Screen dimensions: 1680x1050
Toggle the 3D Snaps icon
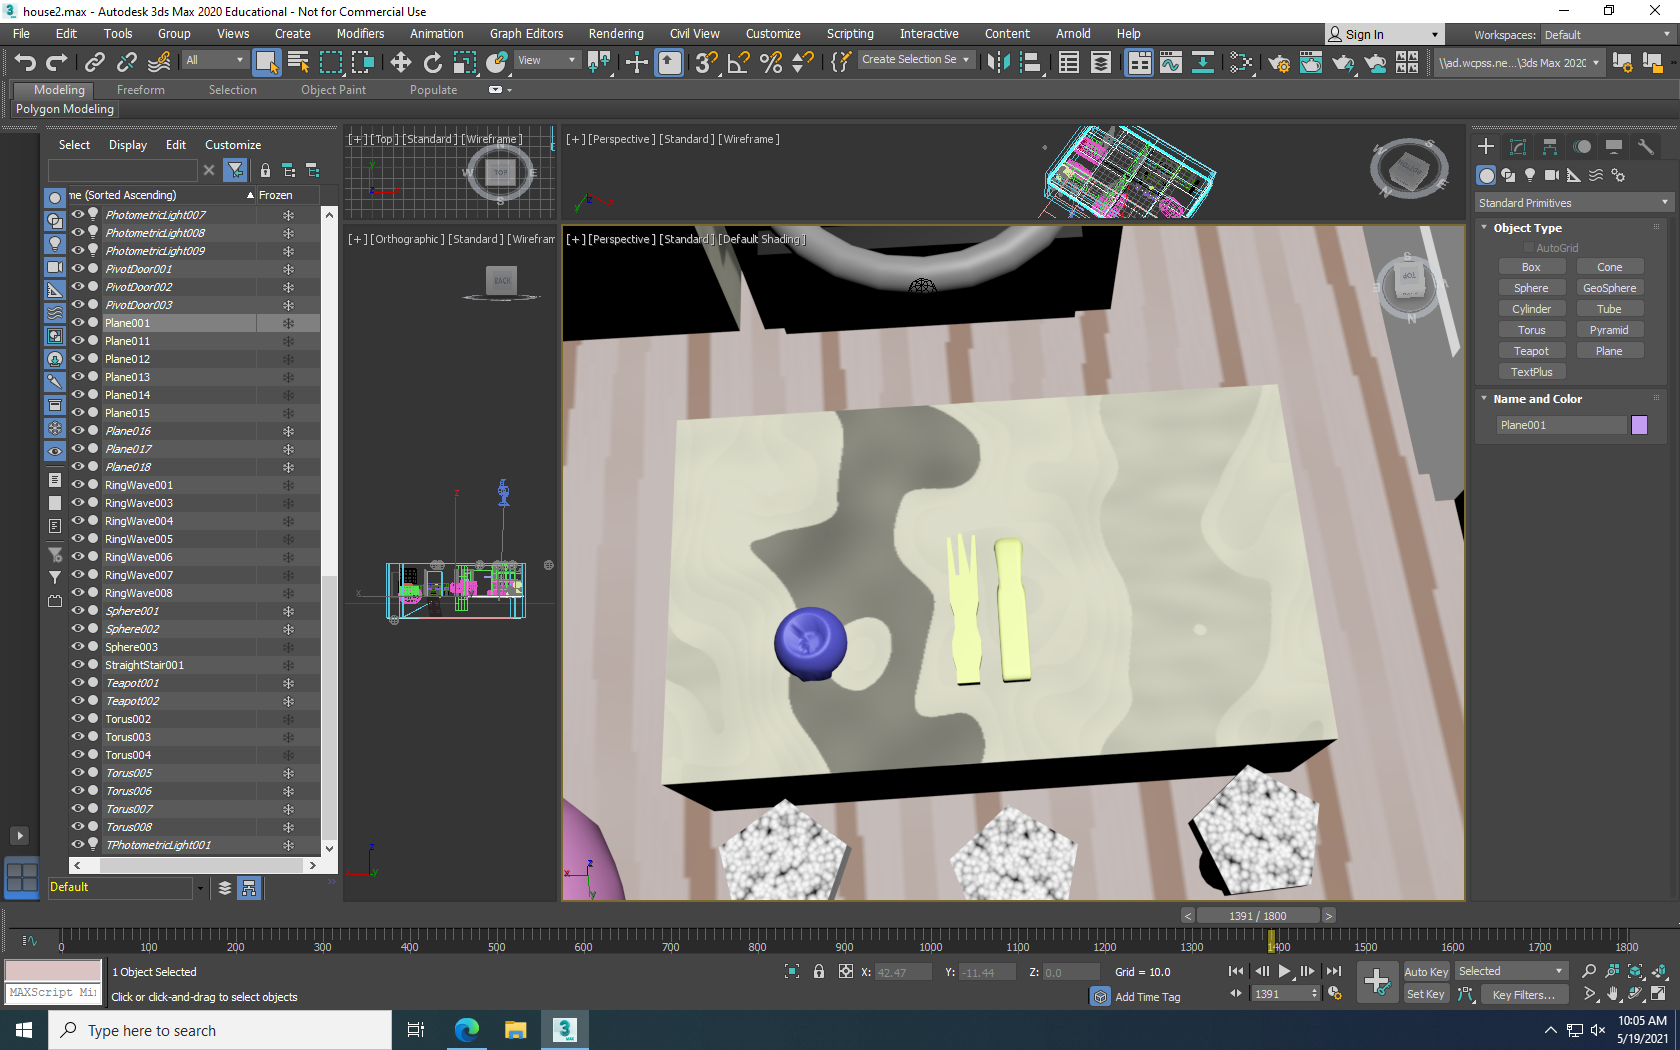[x=706, y=62]
